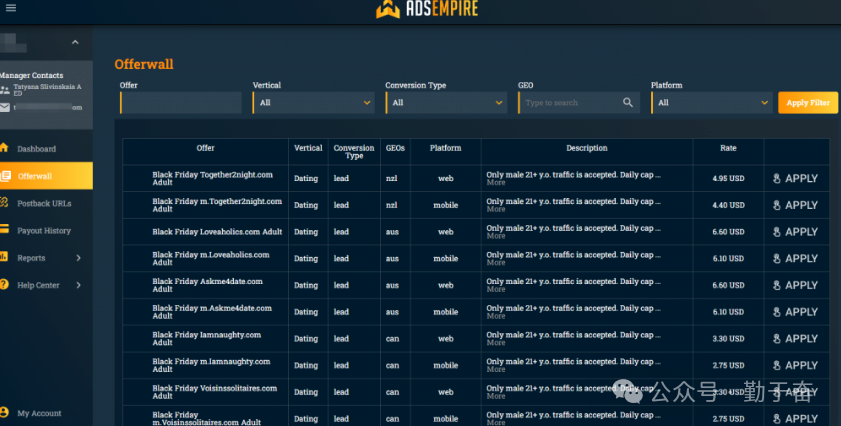841x426 pixels.
Task: Open the Platform filter dropdown
Action: [712, 102]
